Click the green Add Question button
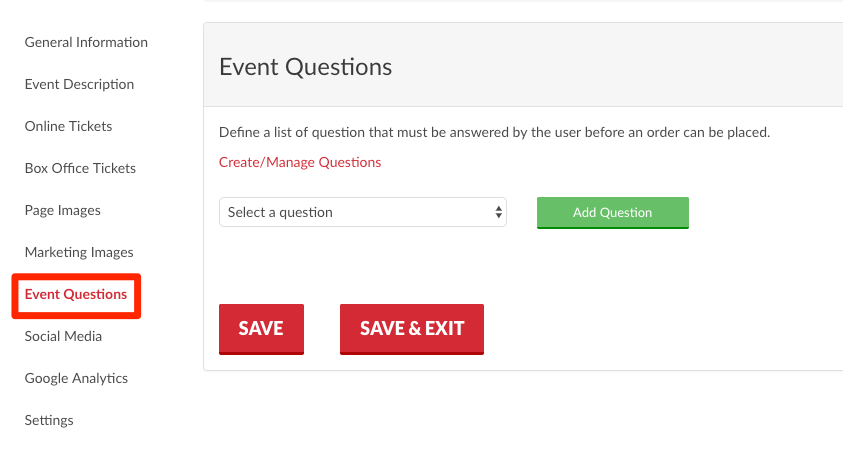This screenshot has width=843, height=460. (x=612, y=213)
